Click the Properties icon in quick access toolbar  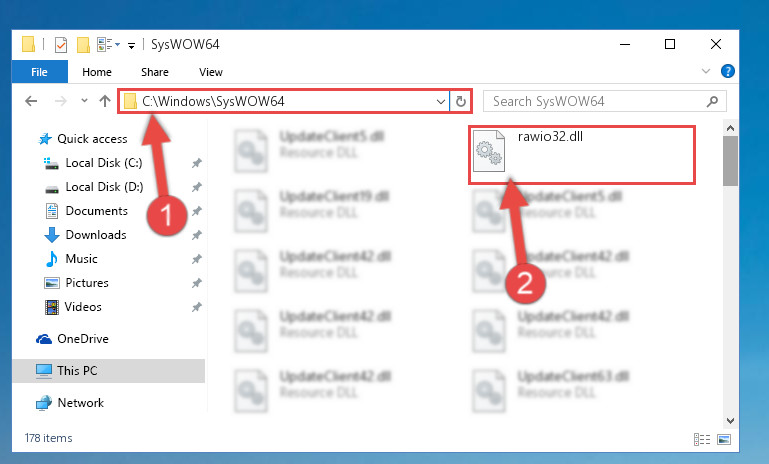pyautogui.click(x=61, y=45)
